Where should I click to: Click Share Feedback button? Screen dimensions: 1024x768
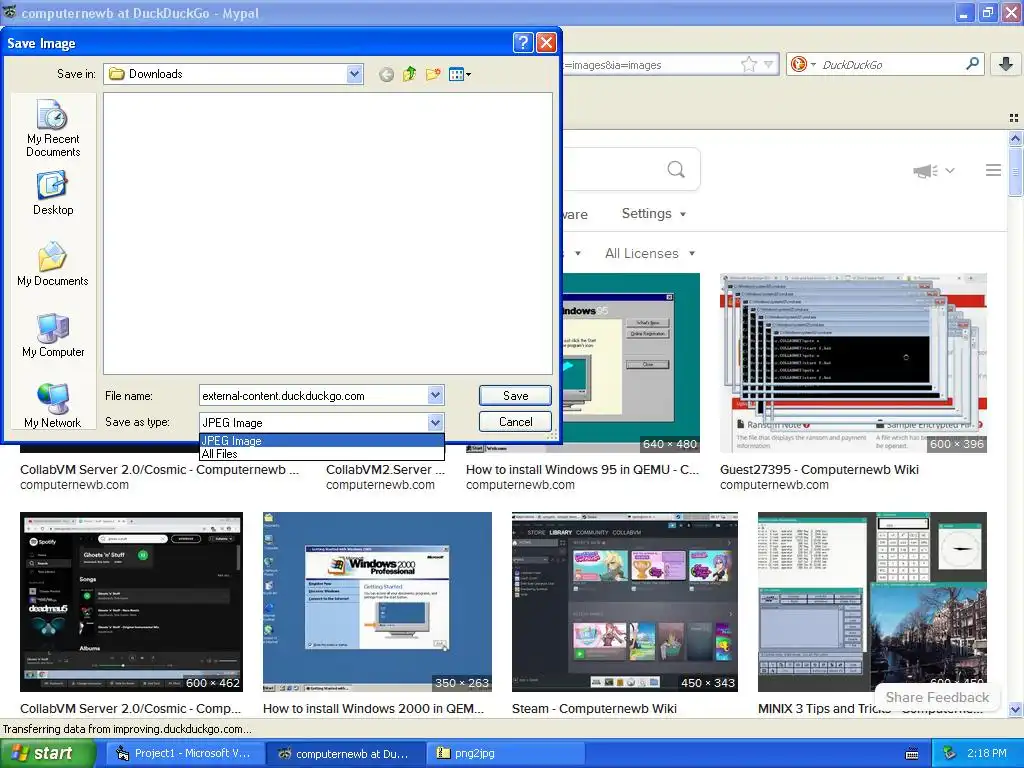point(936,697)
